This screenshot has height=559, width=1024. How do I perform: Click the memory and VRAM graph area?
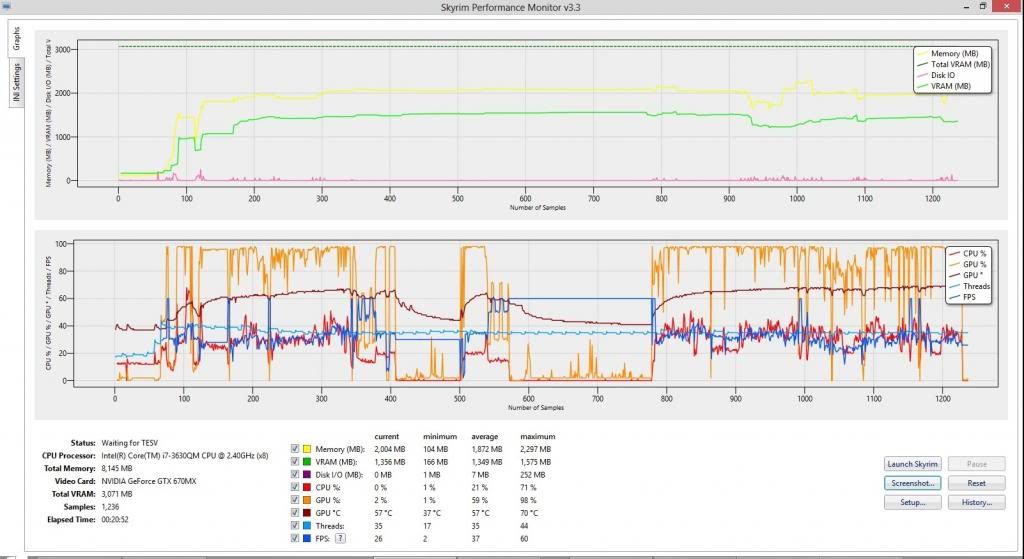537,113
